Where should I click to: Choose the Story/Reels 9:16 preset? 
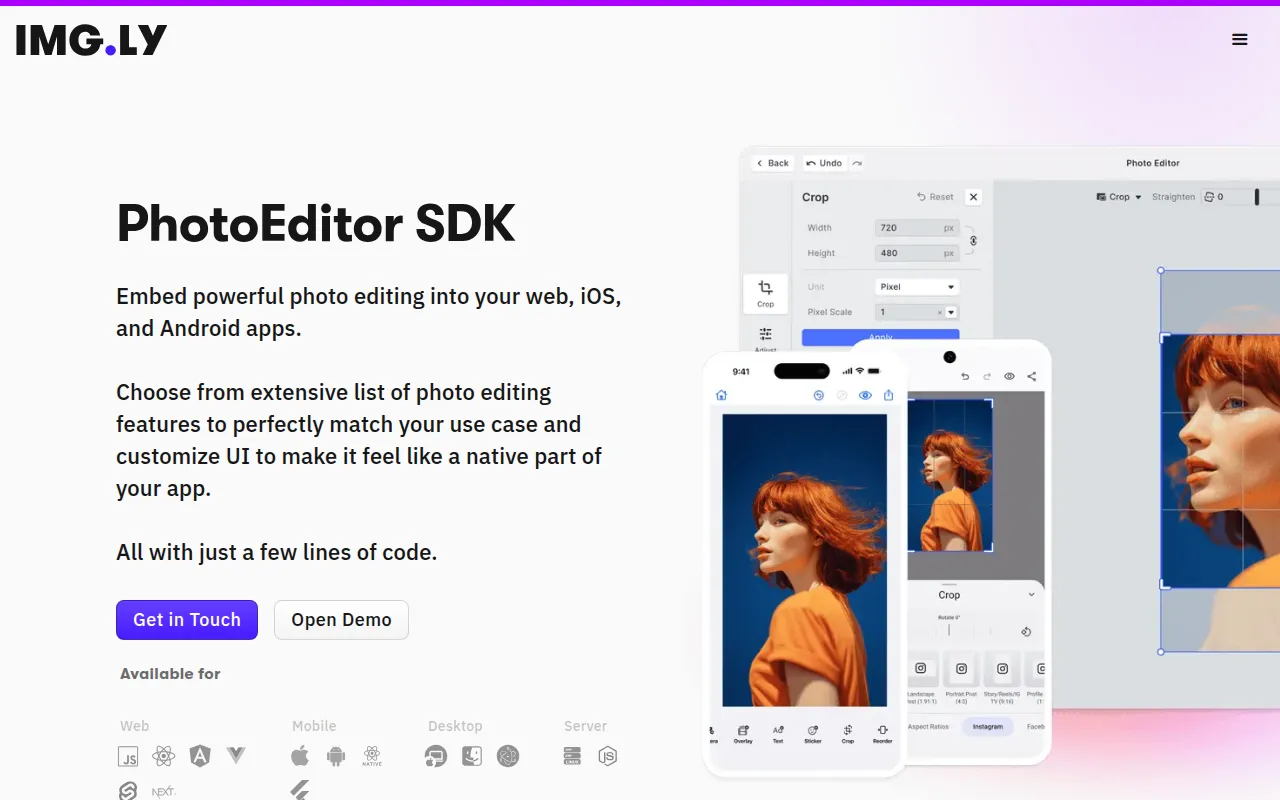1002,679
